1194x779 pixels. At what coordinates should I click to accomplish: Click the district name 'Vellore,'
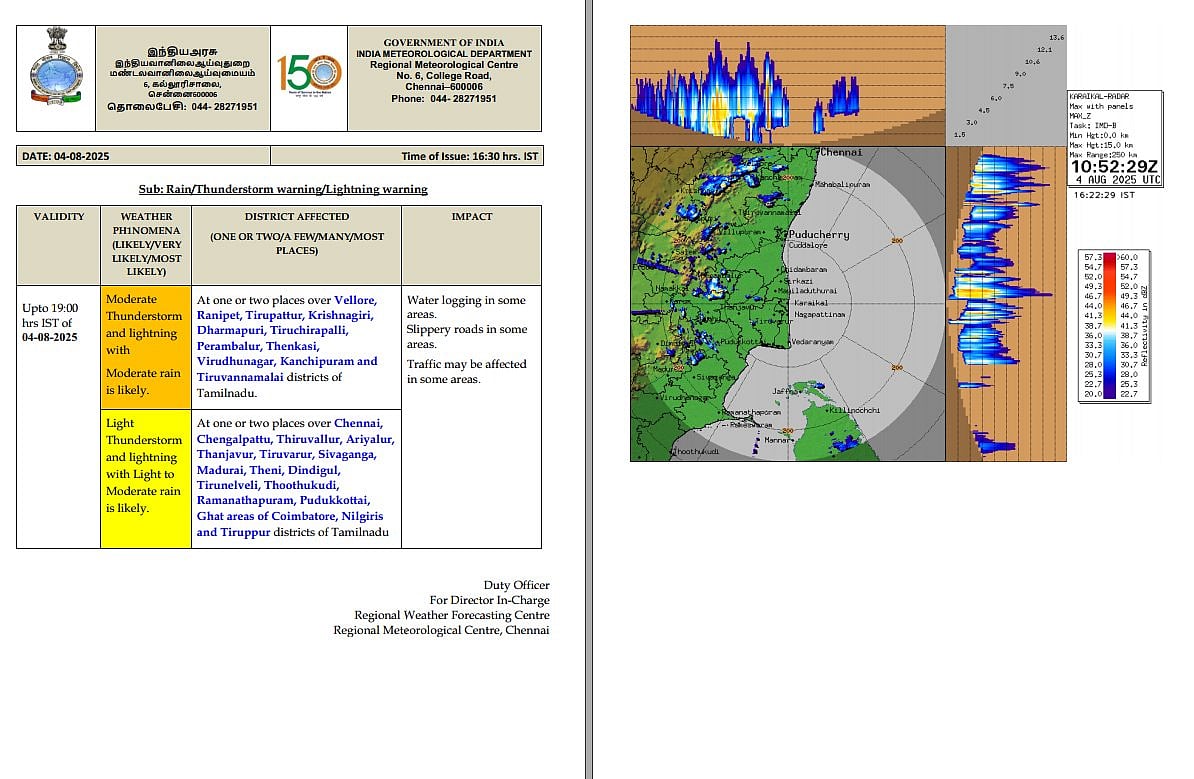pos(356,300)
